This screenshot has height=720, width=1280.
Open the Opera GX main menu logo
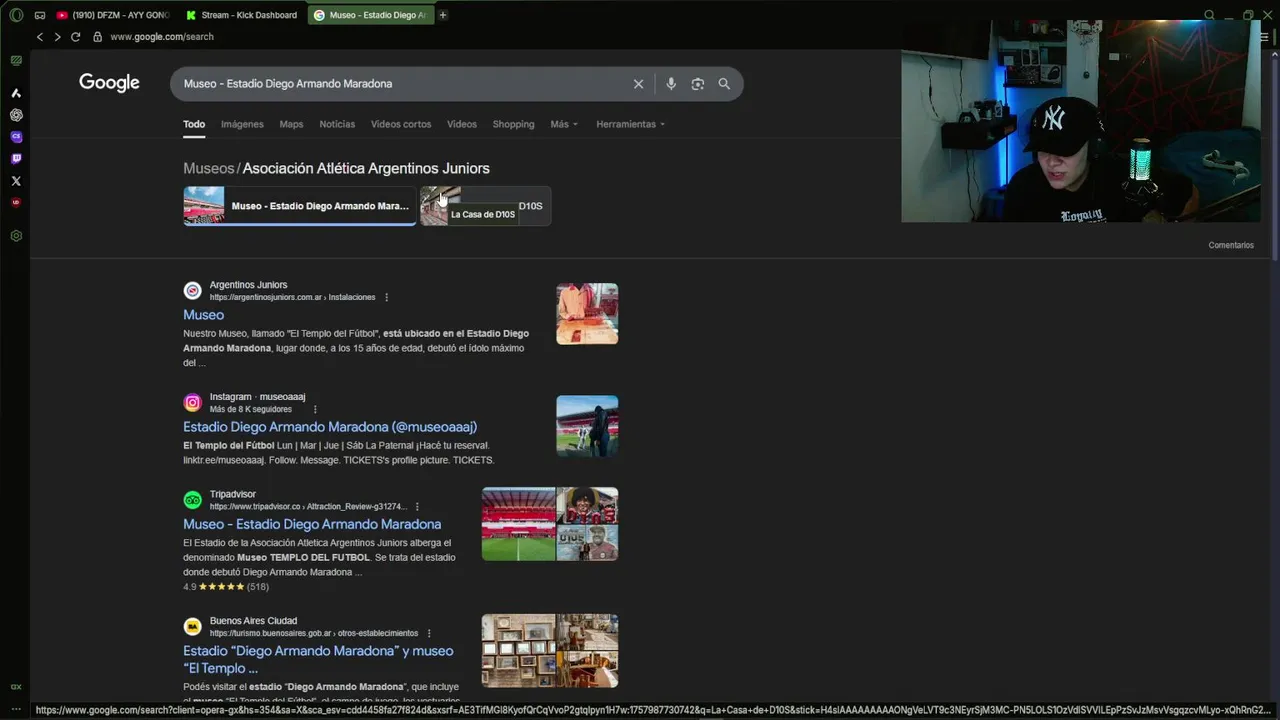click(16, 15)
